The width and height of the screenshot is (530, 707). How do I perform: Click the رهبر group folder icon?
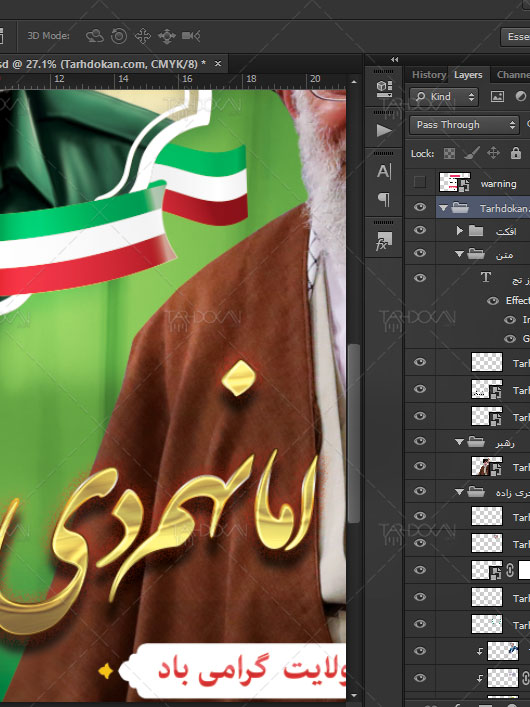click(x=476, y=442)
